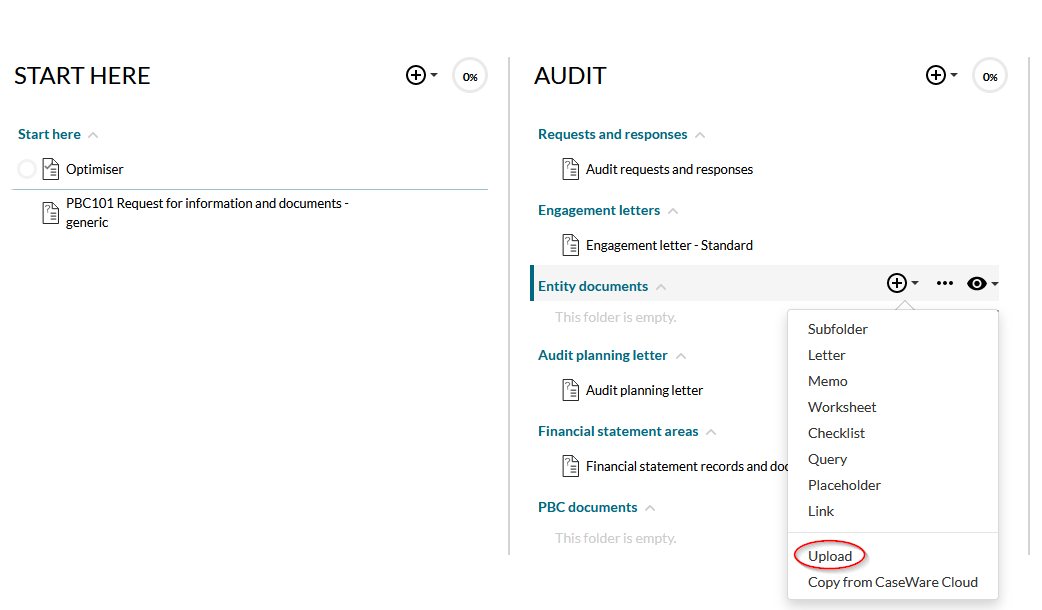
Task: Collapse the Start here section chevron
Action: tap(91, 133)
